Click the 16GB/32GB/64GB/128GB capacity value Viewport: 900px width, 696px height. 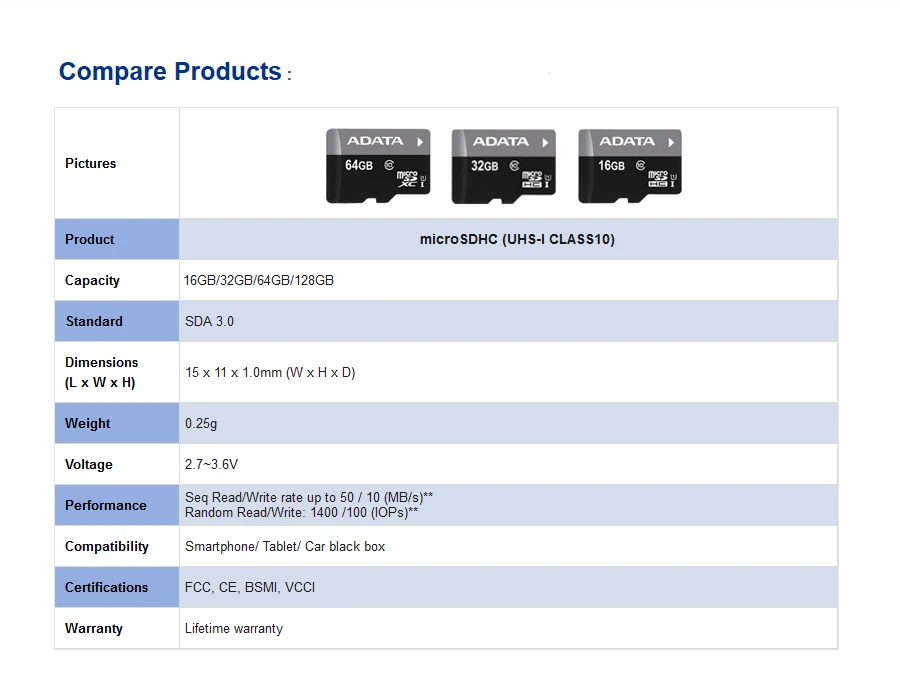pyautogui.click(x=259, y=281)
